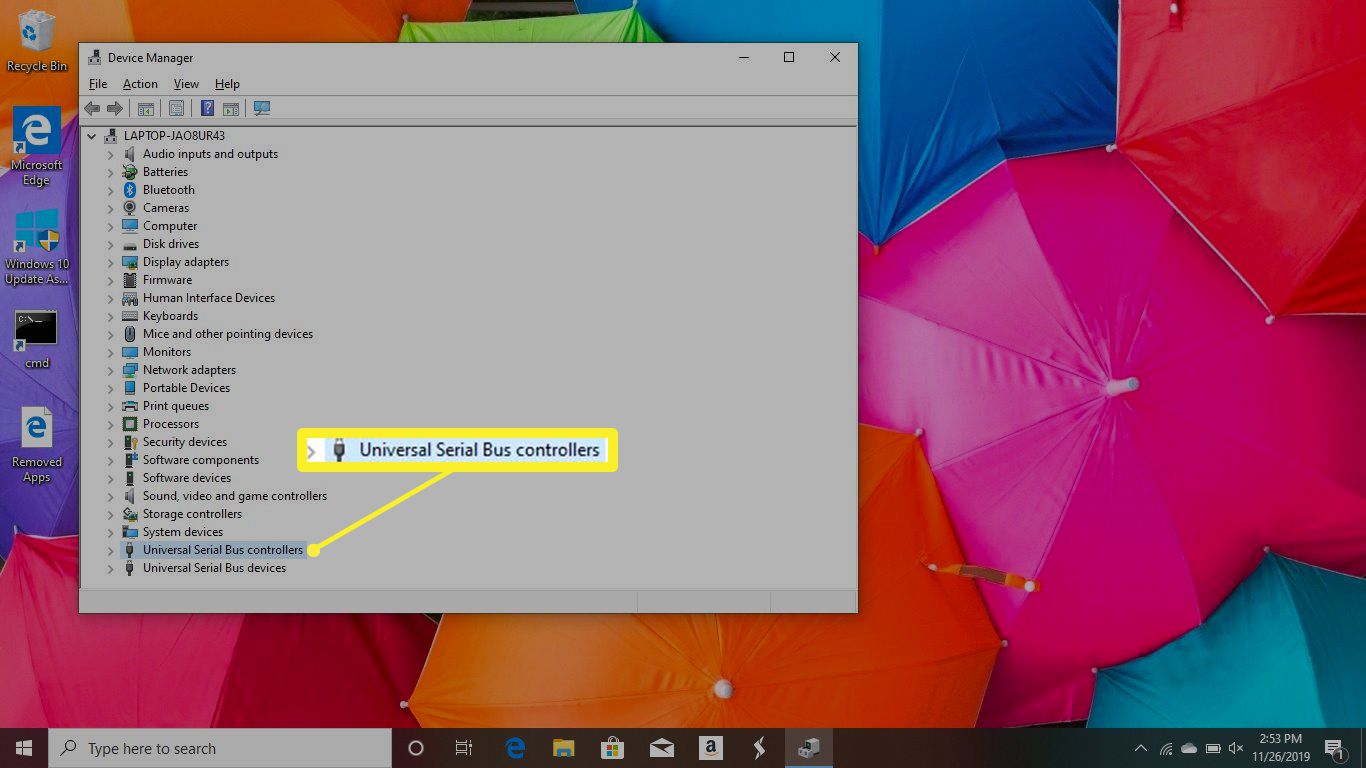This screenshot has height=768, width=1366.
Task: Click the Type here to search box
Action: pos(220,748)
